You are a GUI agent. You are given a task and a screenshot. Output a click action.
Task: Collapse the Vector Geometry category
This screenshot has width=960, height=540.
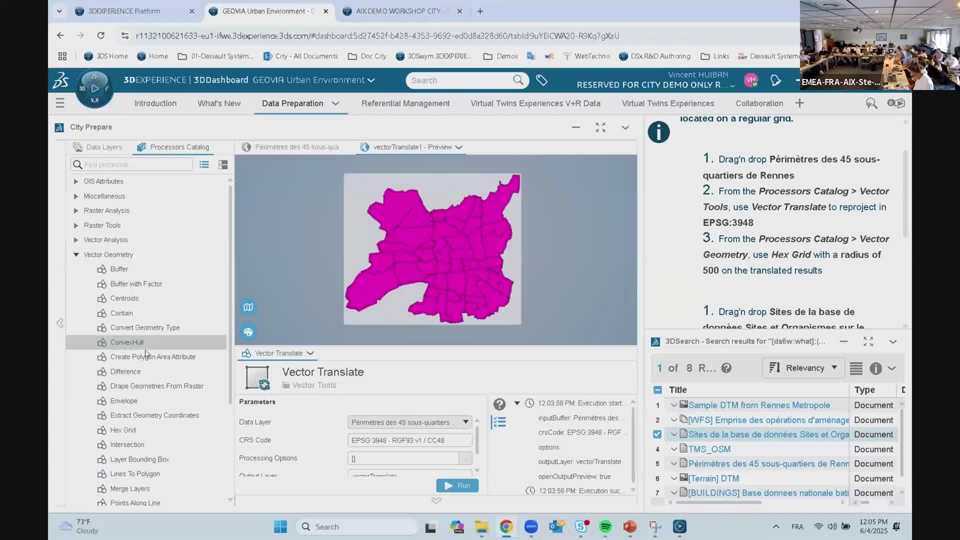point(76,255)
